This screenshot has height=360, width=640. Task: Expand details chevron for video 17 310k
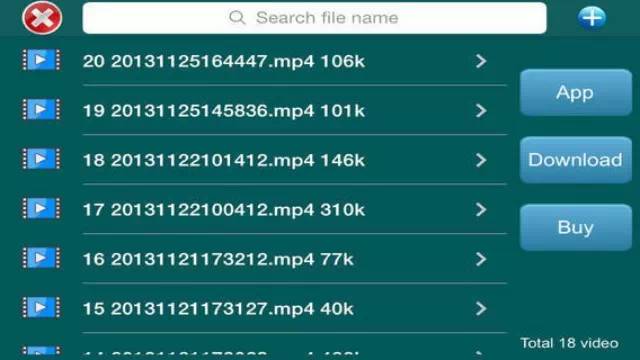click(481, 210)
